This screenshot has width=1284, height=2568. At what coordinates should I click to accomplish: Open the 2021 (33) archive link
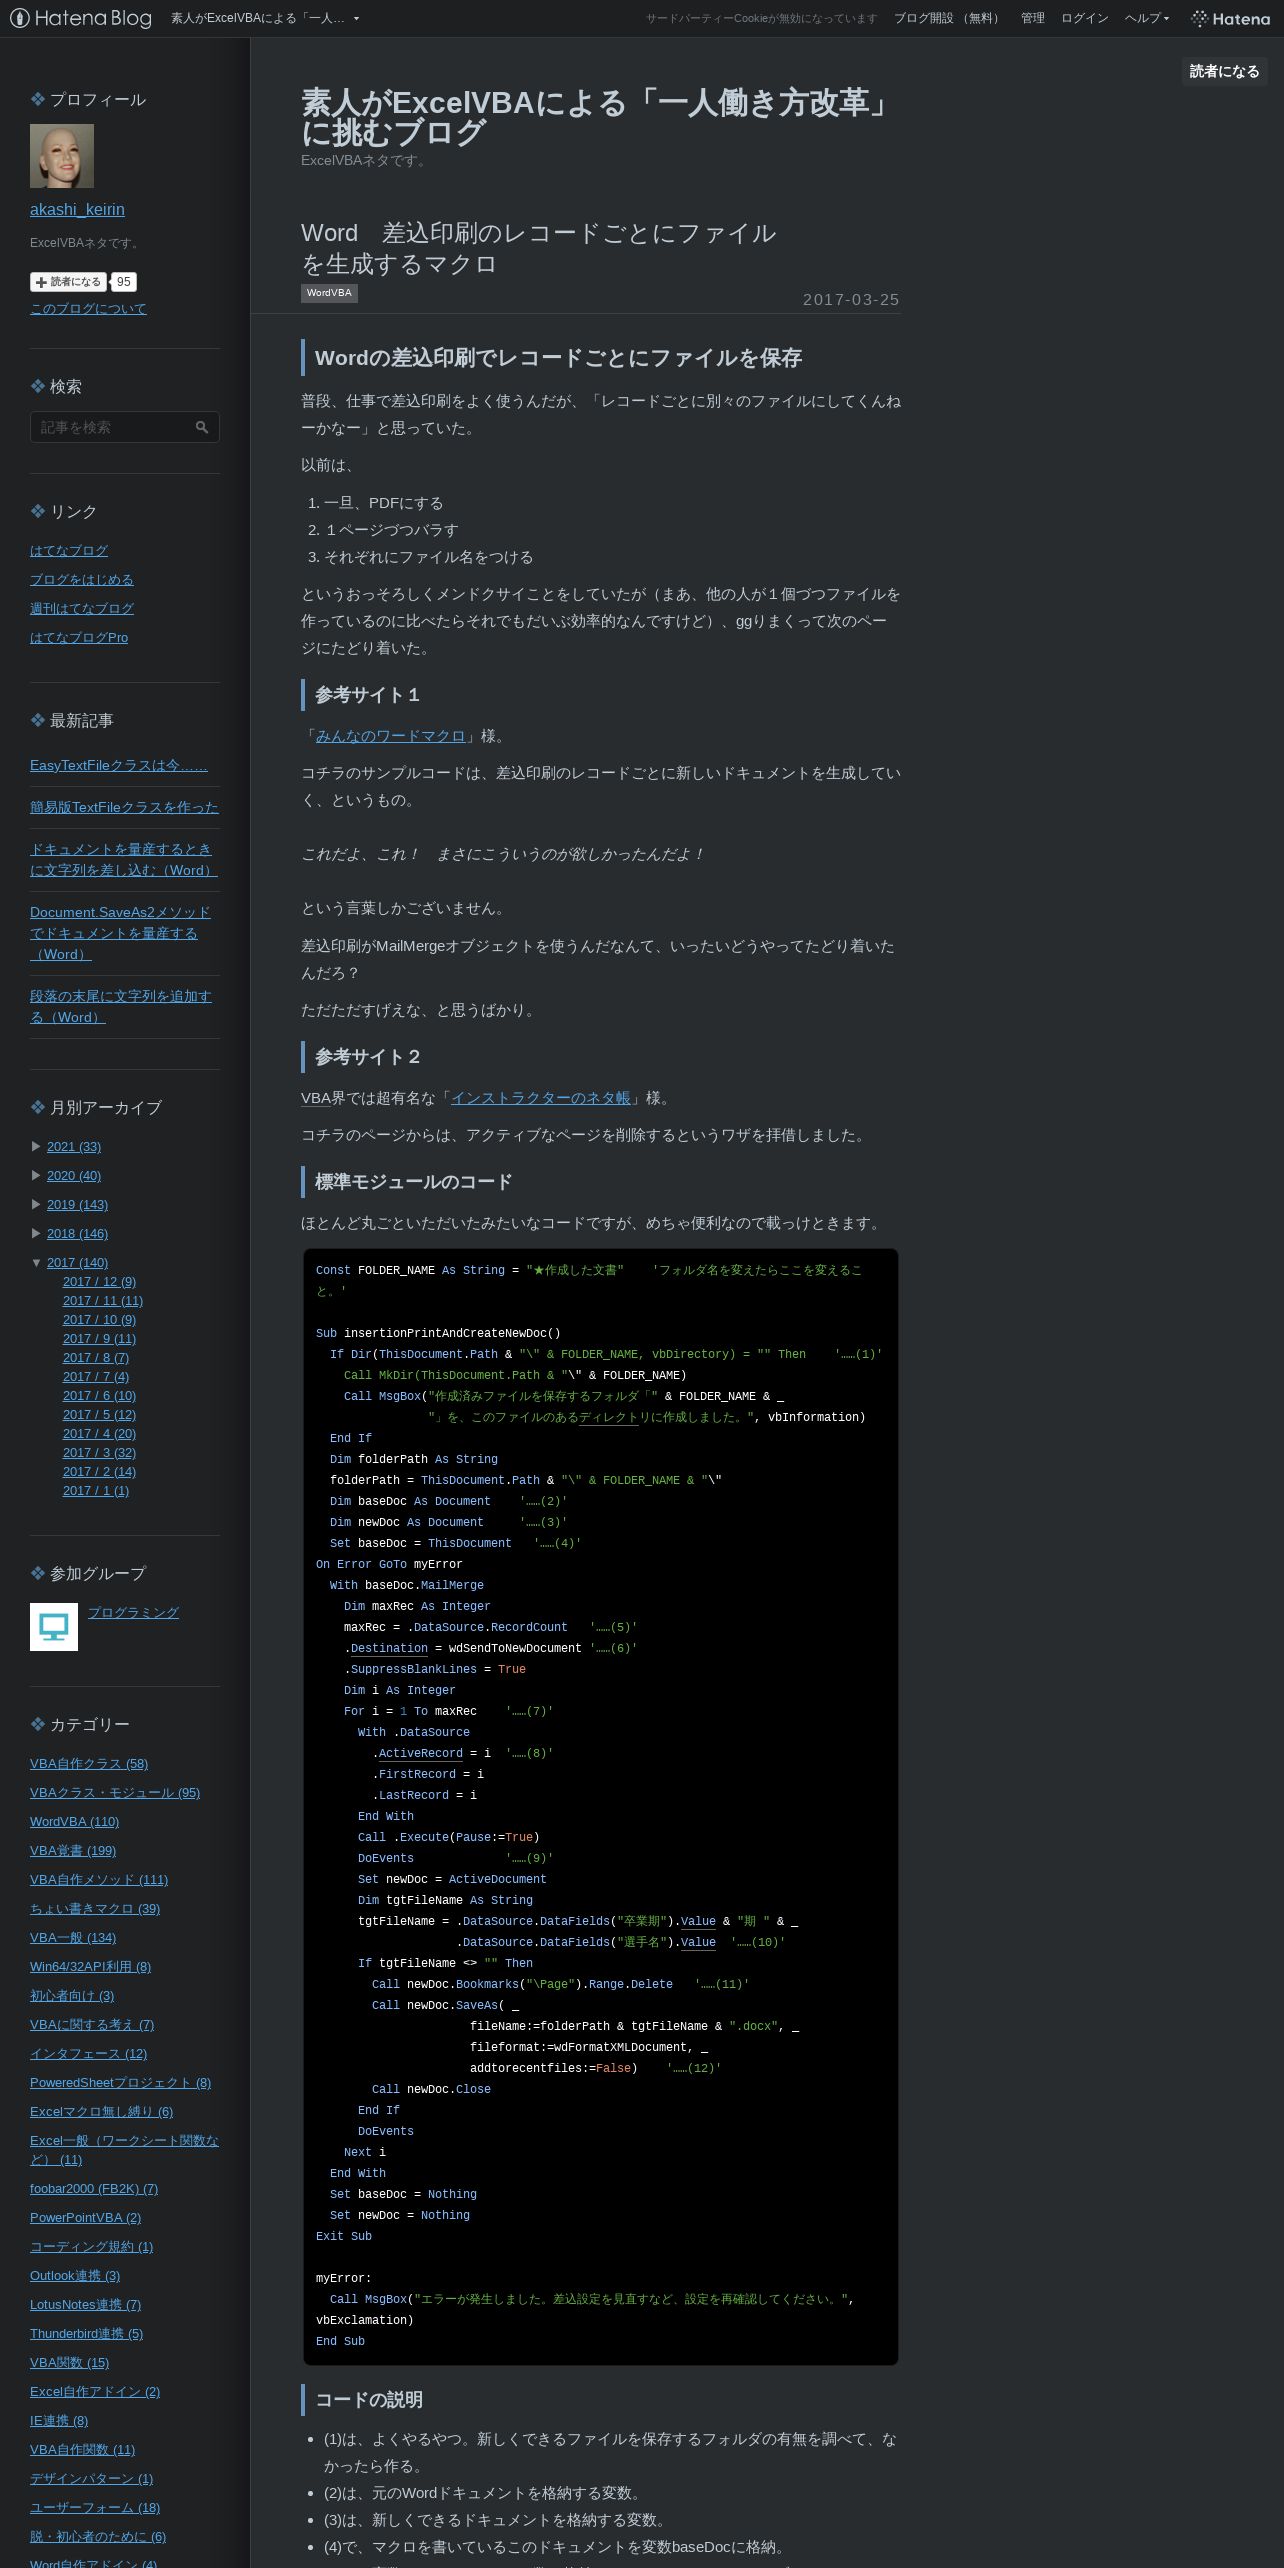(74, 1146)
